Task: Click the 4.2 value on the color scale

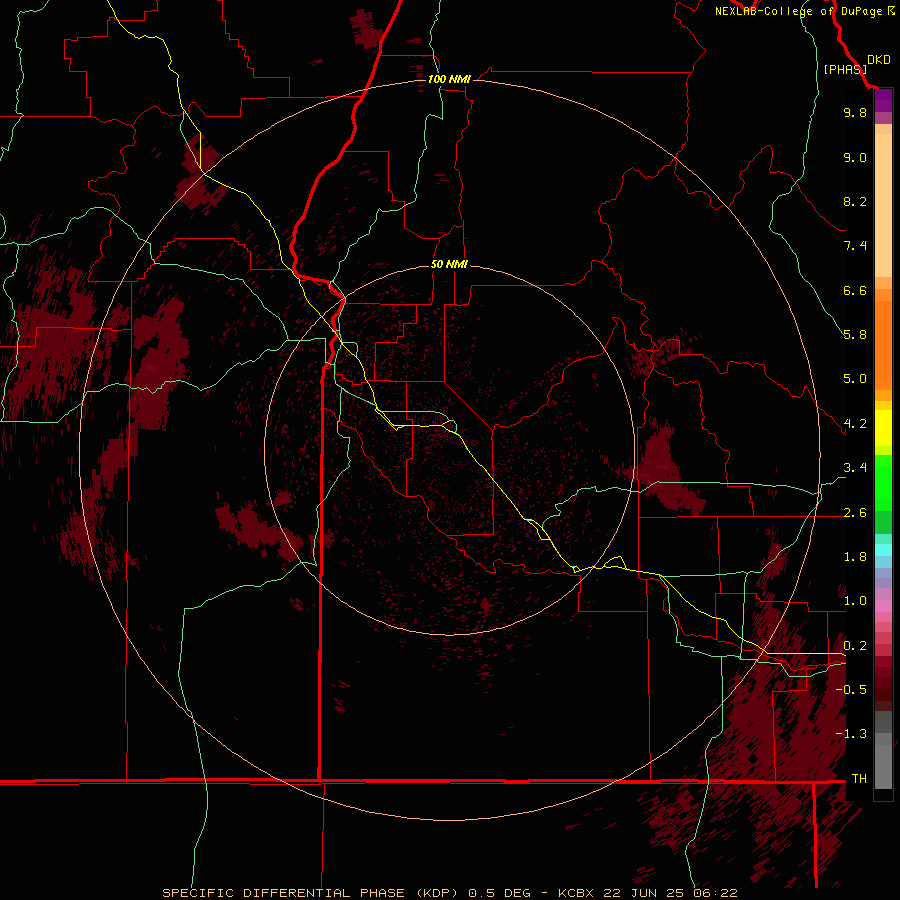Action: 855,424
